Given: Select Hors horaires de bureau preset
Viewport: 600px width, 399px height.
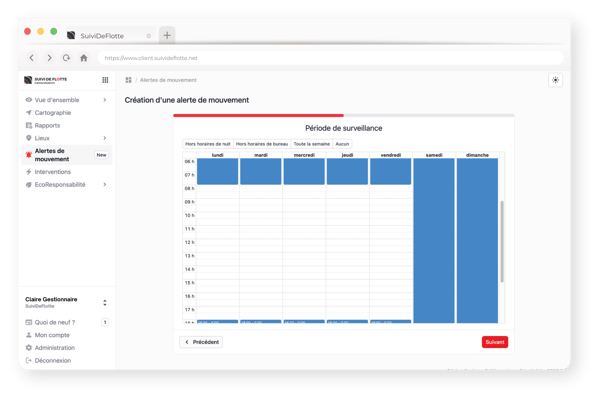Looking at the screenshot, I should tap(262, 144).
